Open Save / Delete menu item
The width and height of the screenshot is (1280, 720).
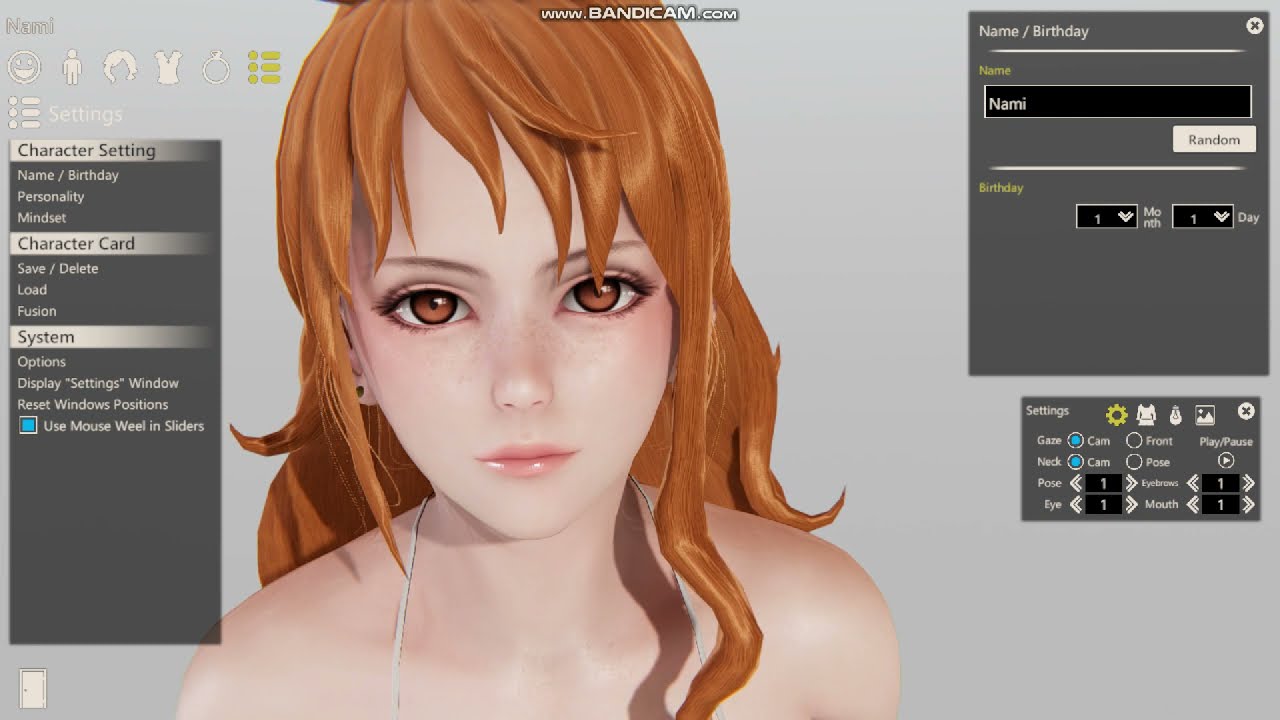coord(58,268)
